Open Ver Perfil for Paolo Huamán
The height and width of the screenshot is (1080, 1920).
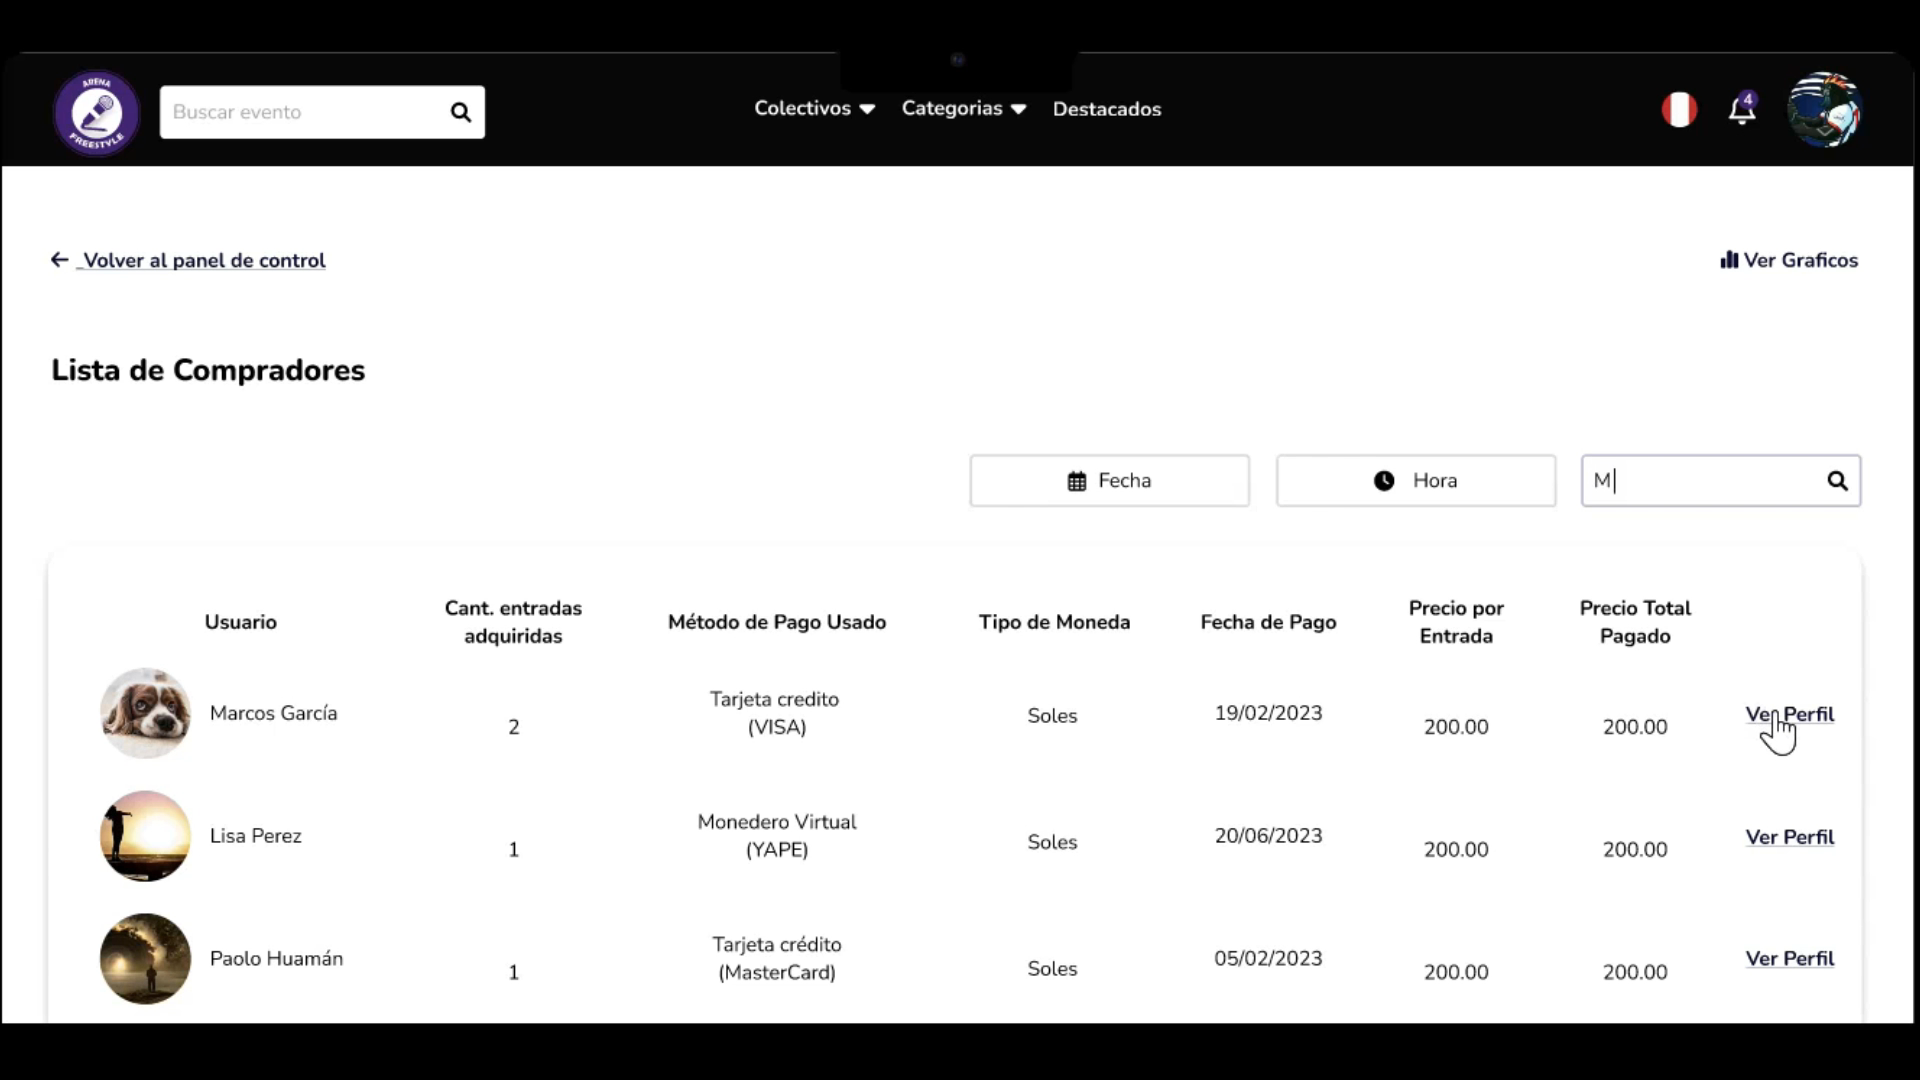point(1789,958)
